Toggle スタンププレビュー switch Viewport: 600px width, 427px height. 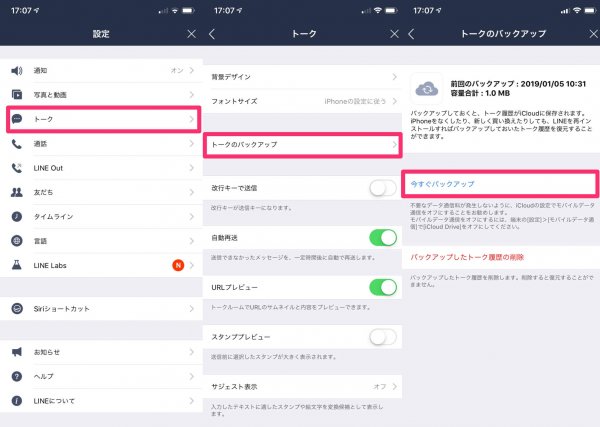(383, 337)
